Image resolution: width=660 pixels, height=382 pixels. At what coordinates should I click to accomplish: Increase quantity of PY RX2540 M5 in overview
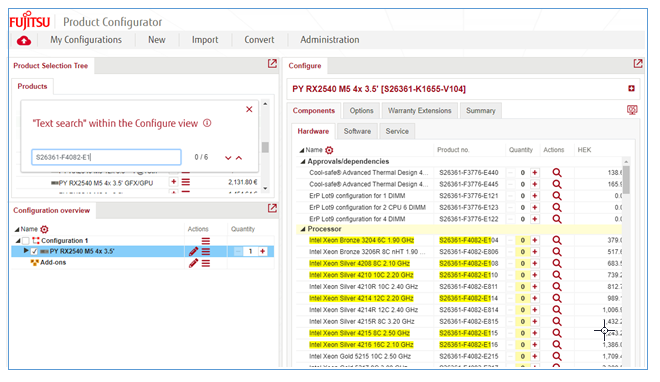[262, 252]
